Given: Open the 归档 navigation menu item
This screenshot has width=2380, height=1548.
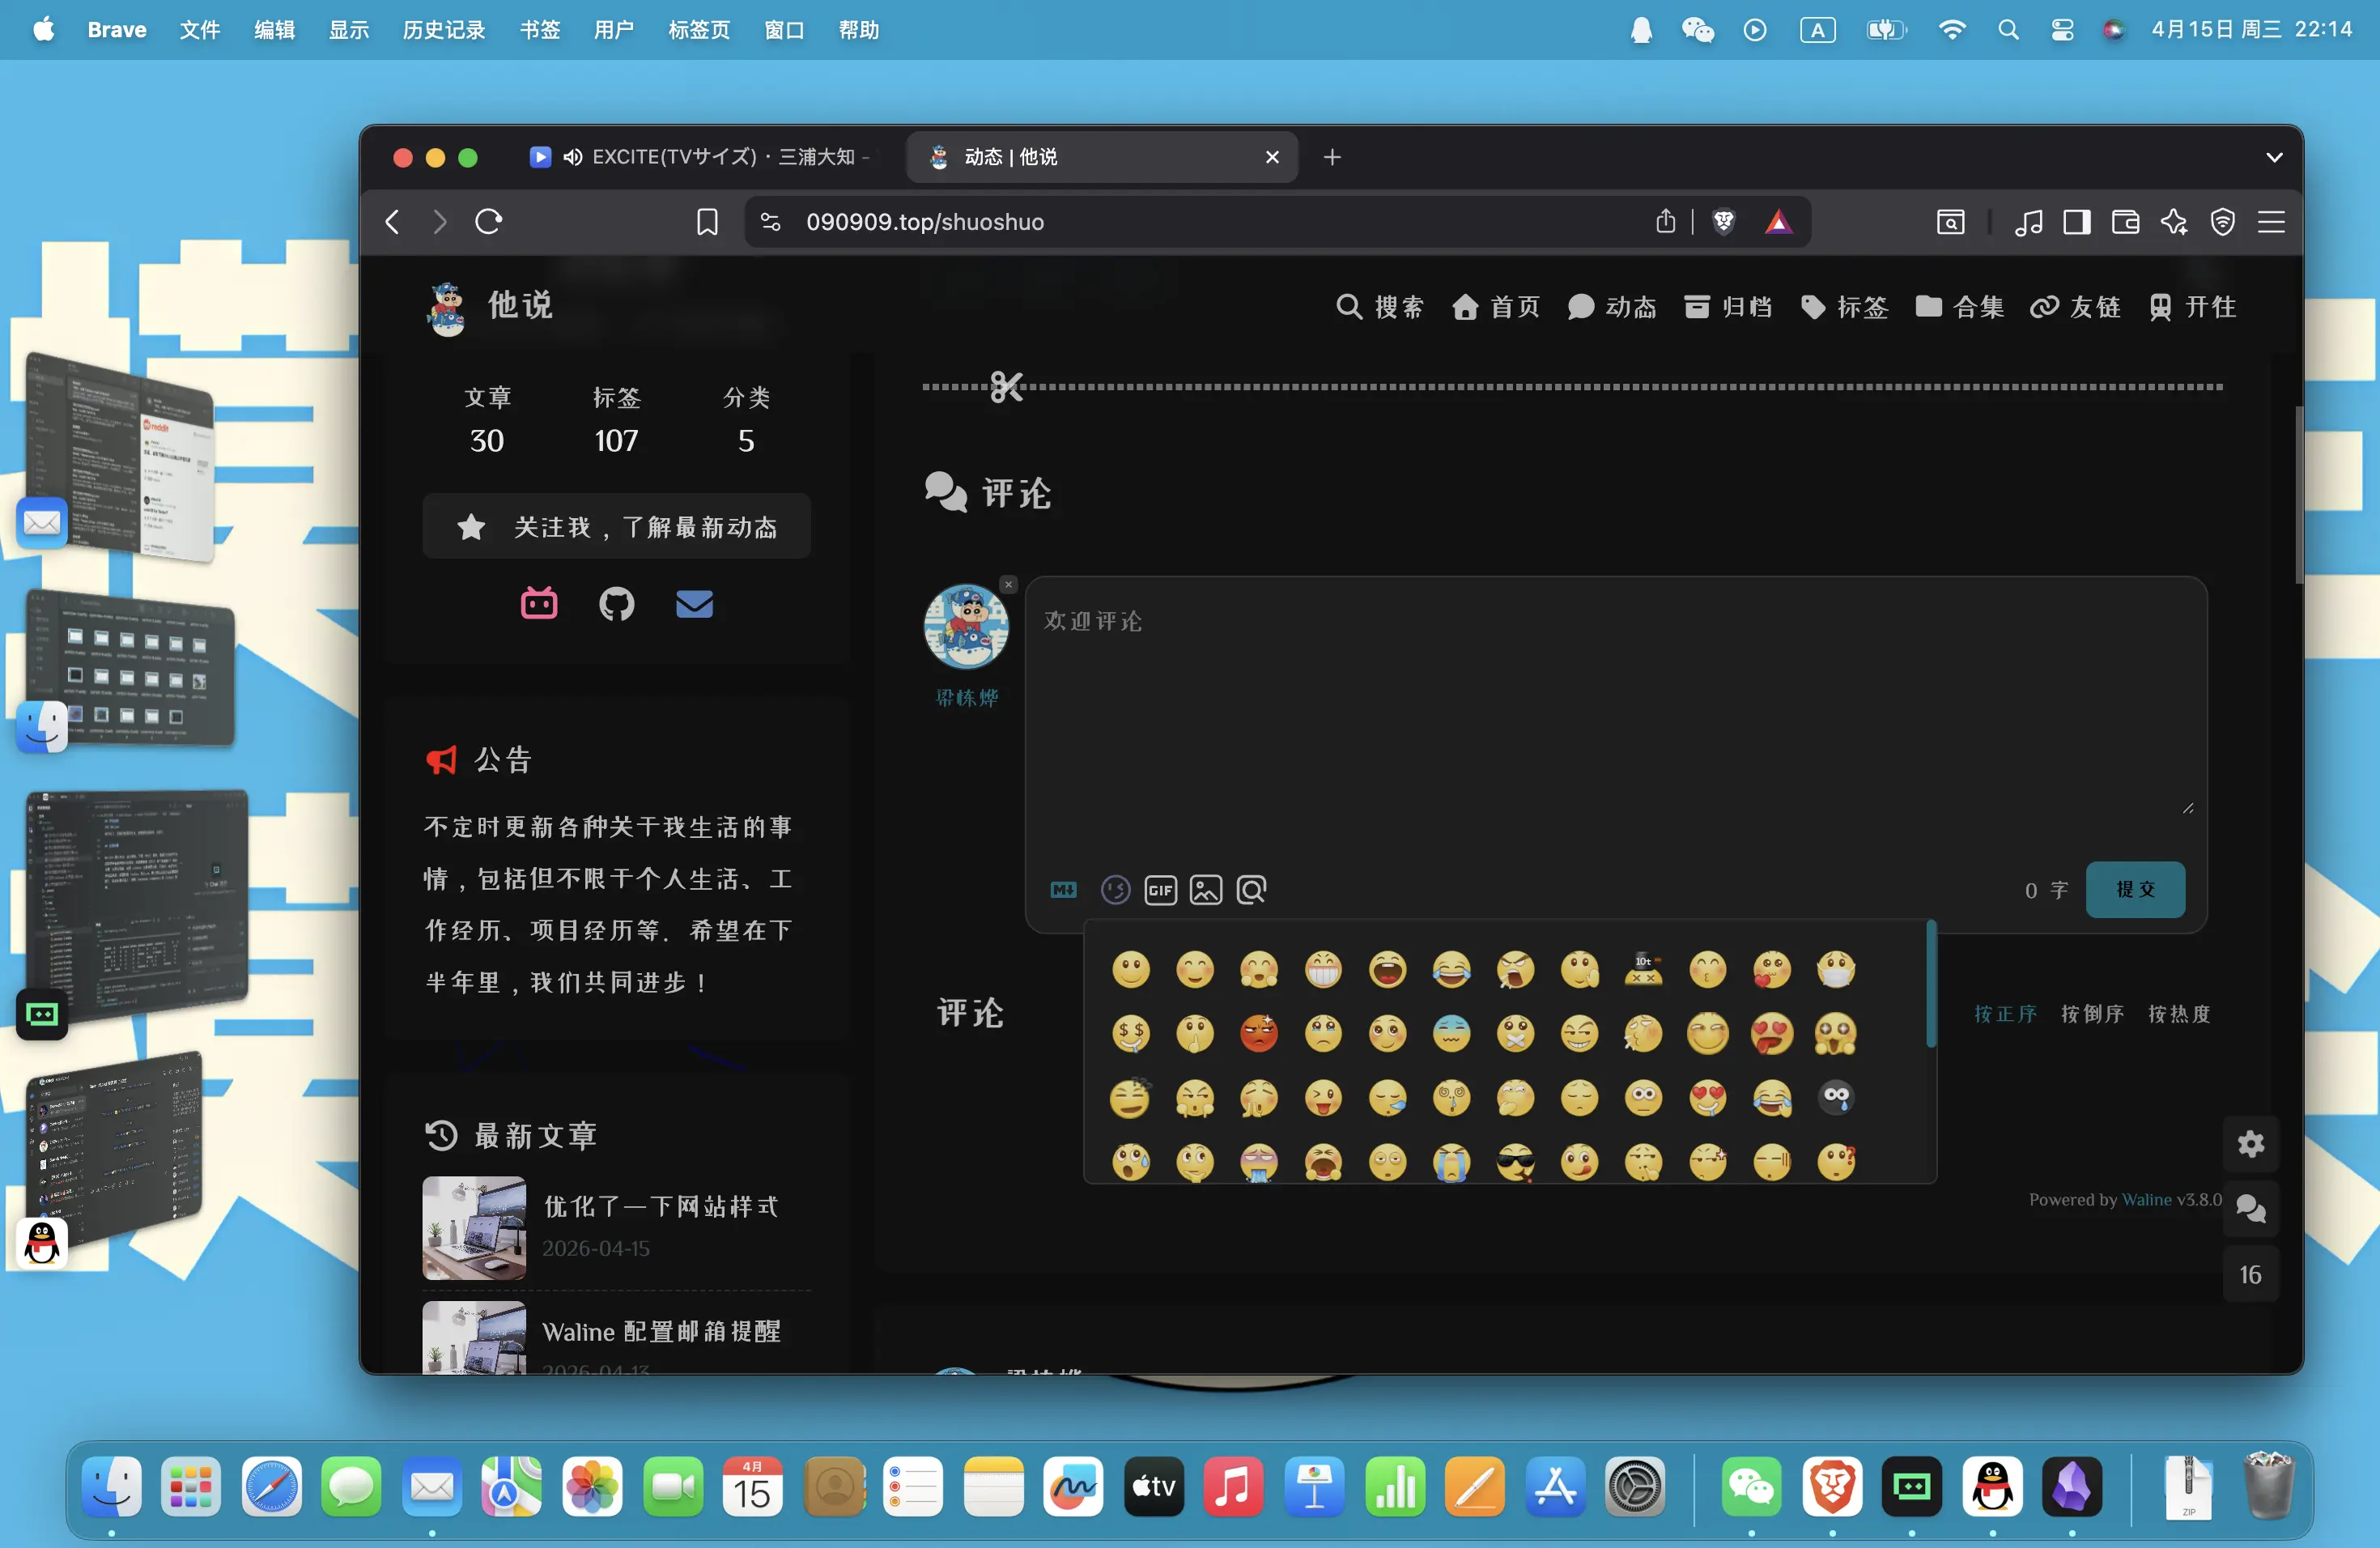Looking at the screenshot, I should [1728, 306].
